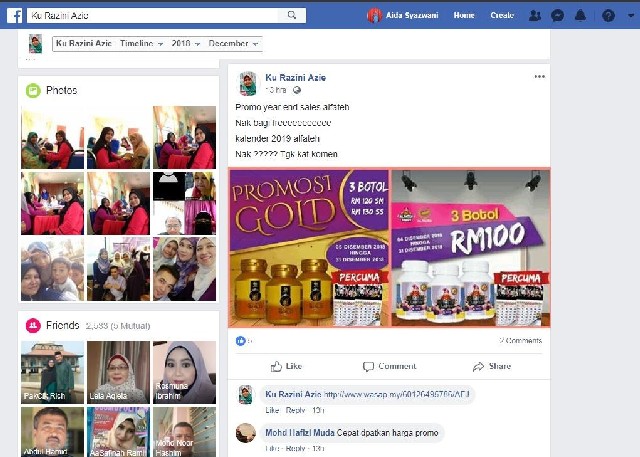Click Create in the top bar

[x=502, y=15]
